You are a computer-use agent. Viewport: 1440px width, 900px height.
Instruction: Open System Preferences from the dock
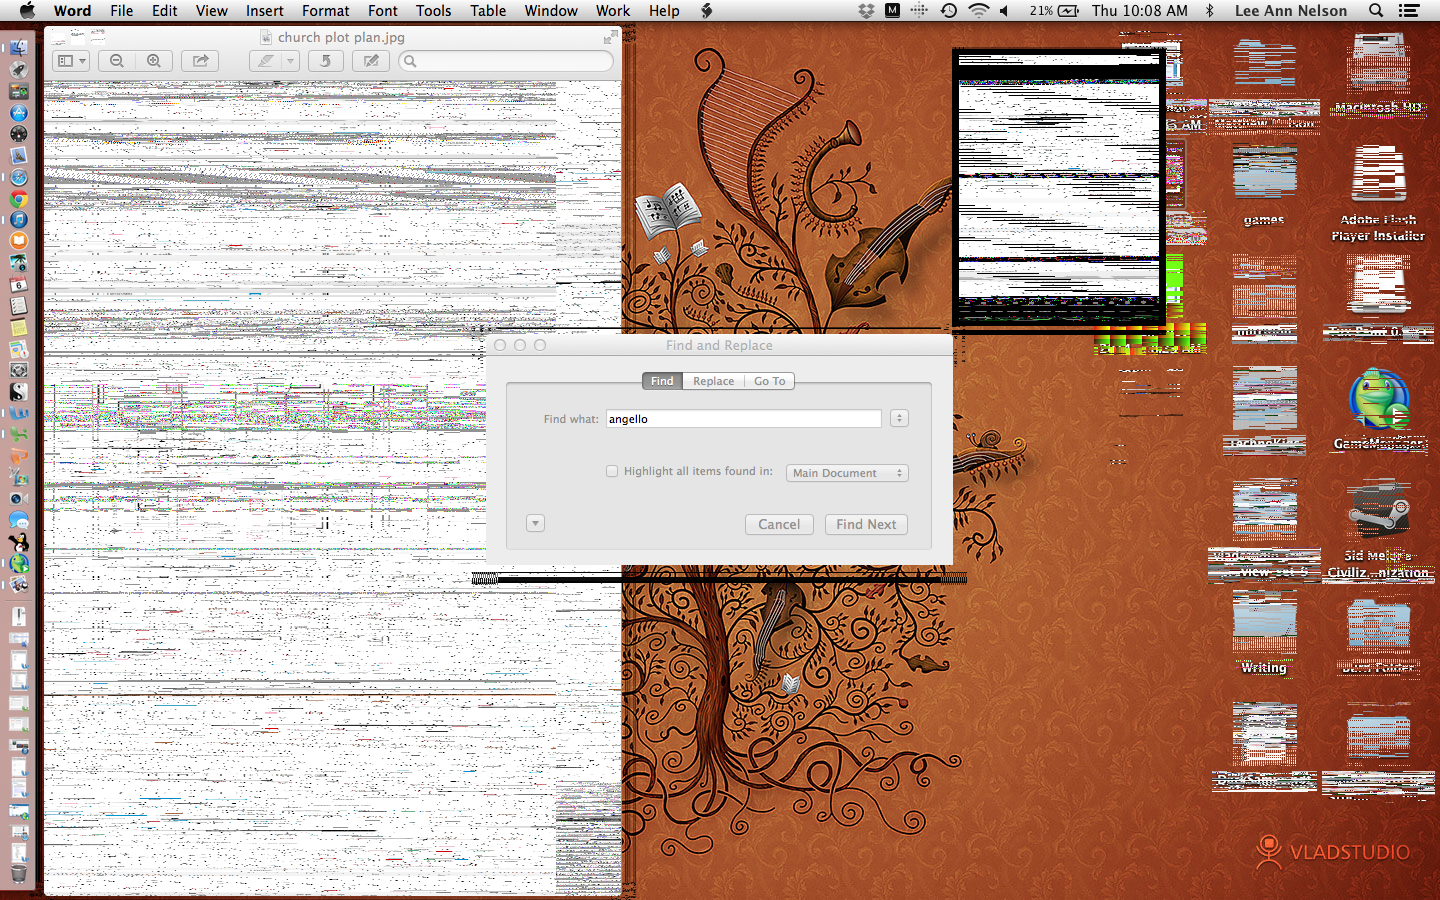tap(18, 370)
